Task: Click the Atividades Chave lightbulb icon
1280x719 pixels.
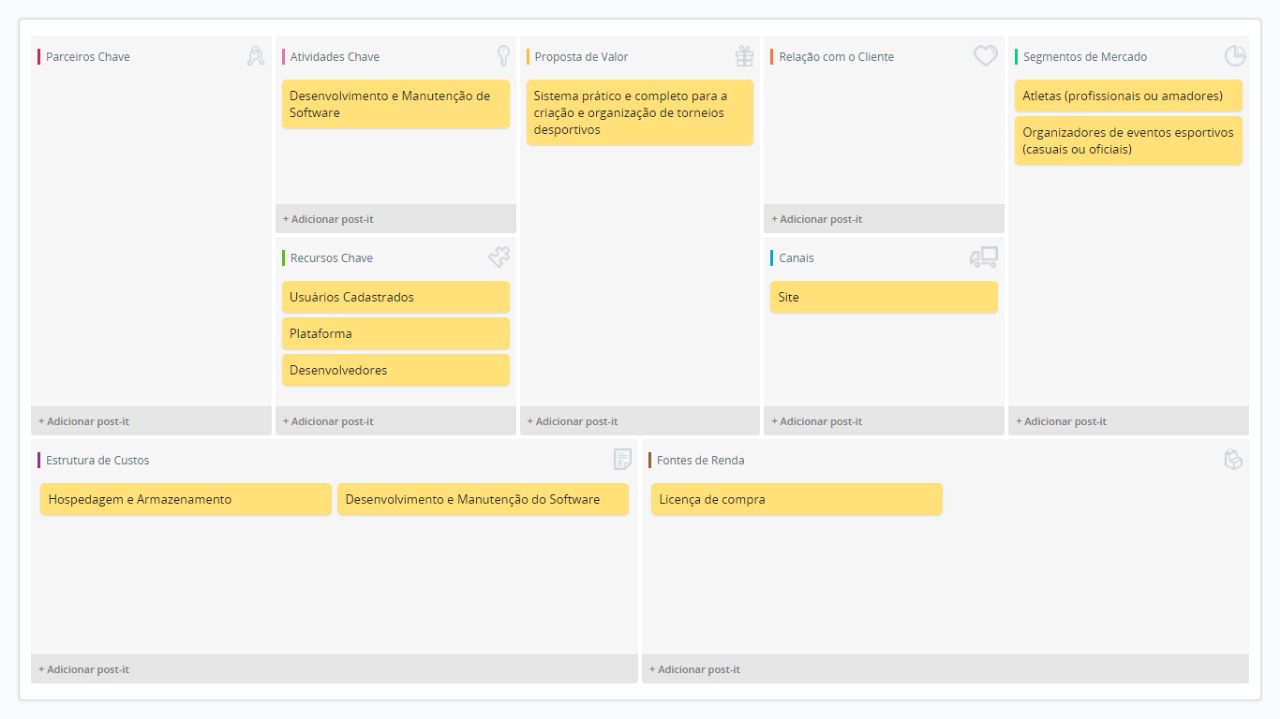Action: click(x=503, y=57)
